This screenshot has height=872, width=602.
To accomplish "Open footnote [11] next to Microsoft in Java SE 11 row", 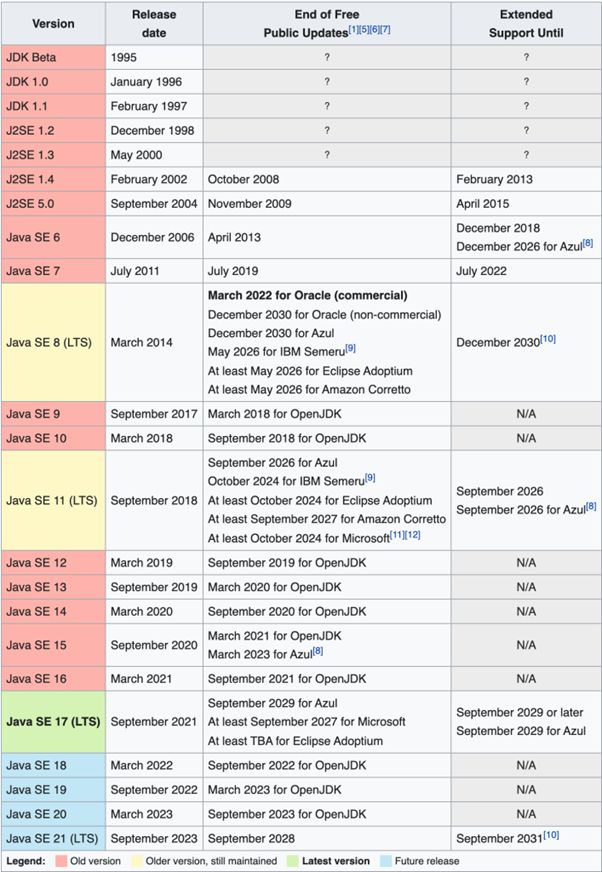I will pos(397,535).
